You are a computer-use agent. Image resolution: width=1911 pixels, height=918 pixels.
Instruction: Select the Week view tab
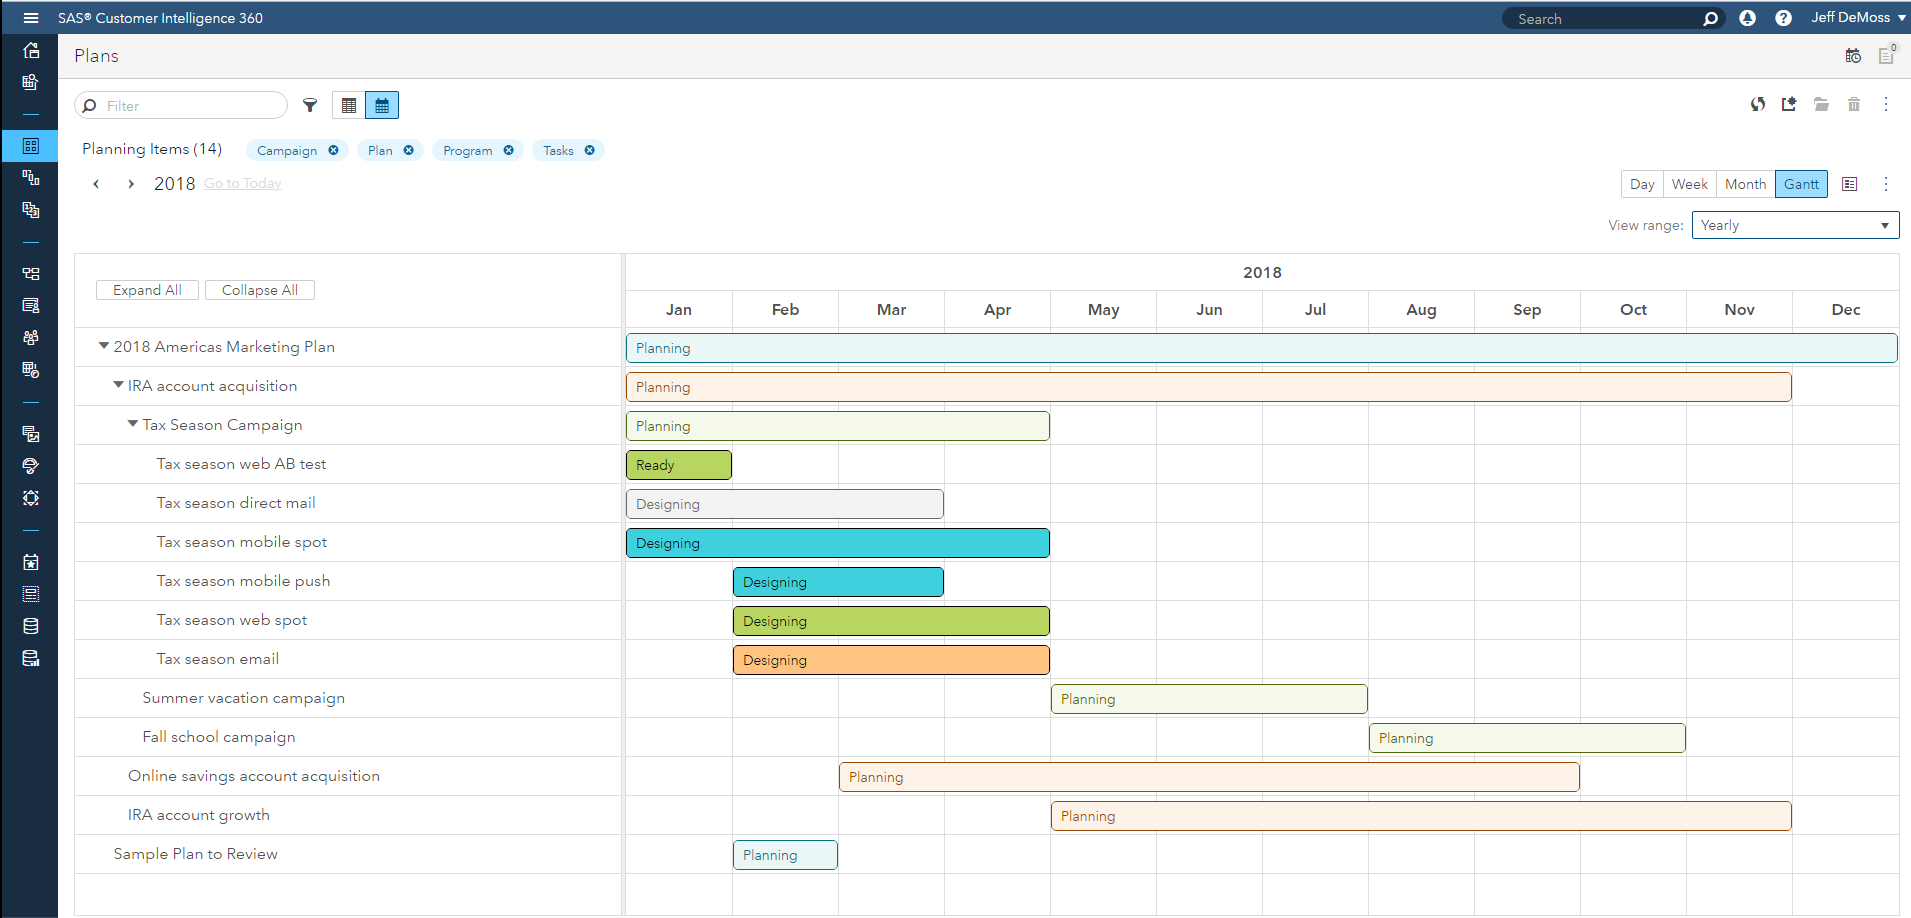1689,184
